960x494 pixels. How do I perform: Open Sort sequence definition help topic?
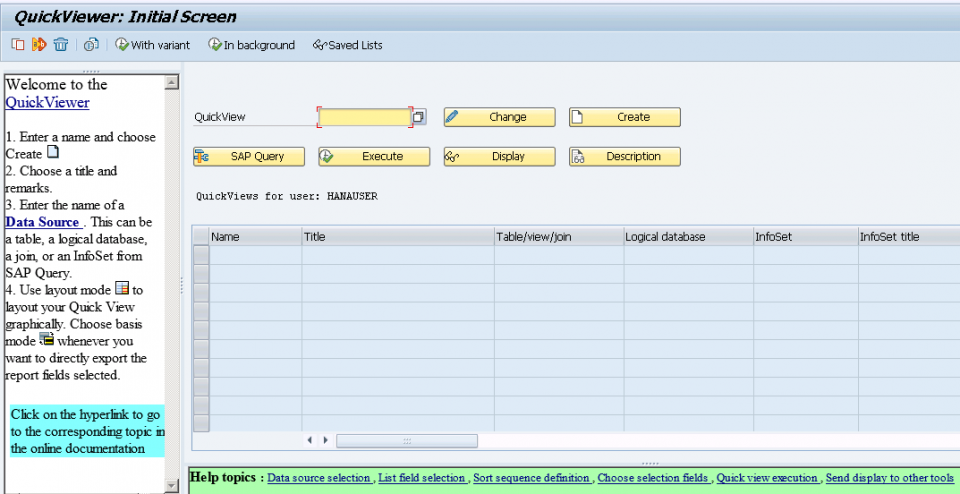coord(531,478)
